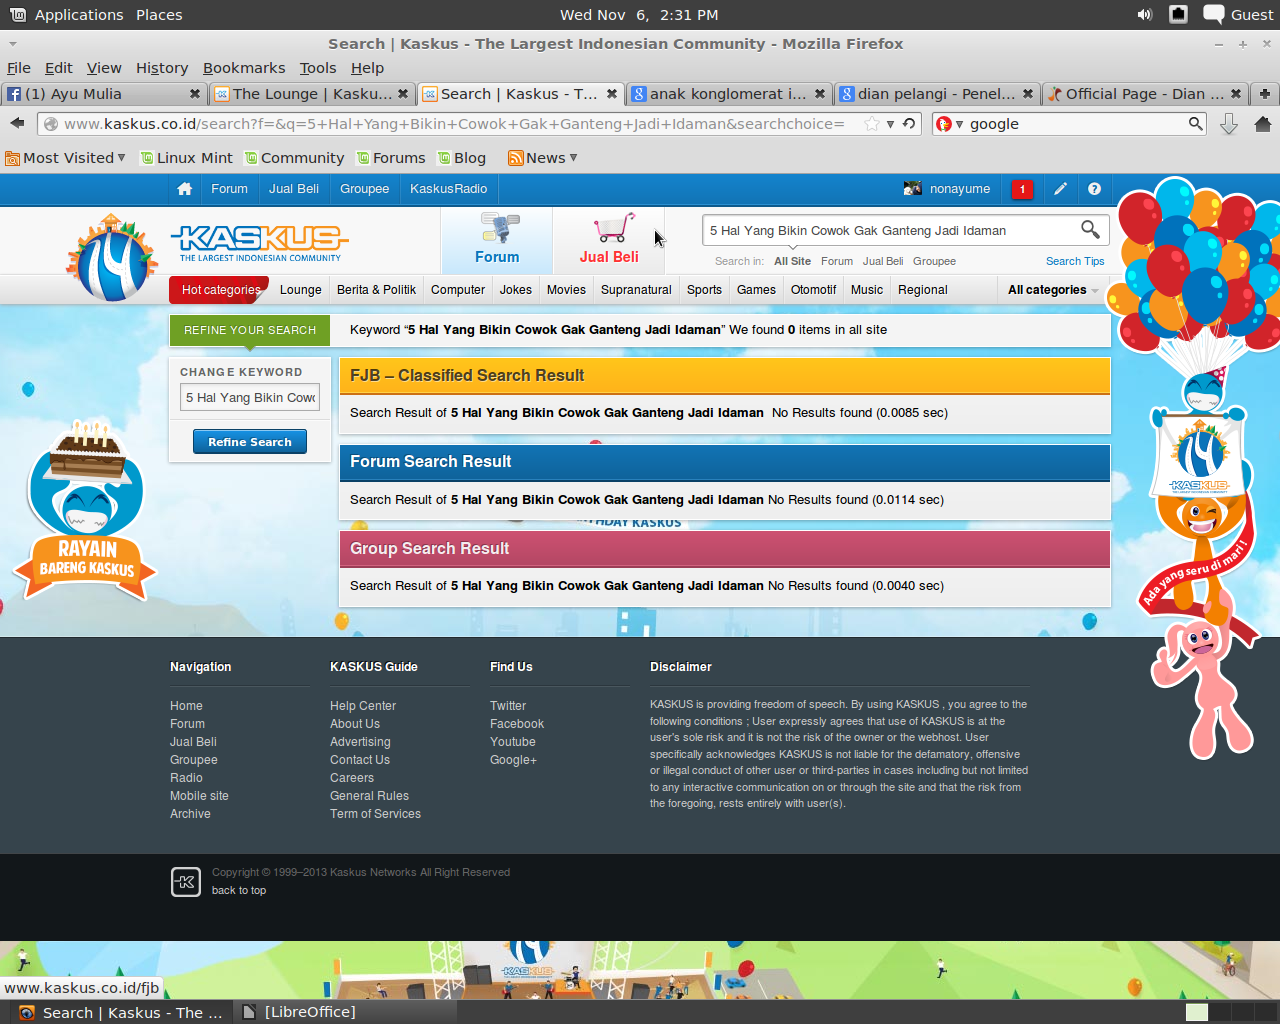The height and width of the screenshot is (1024, 1280).
Task: Click the footer Kaskus K logo icon
Action: [x=186, y=882]
